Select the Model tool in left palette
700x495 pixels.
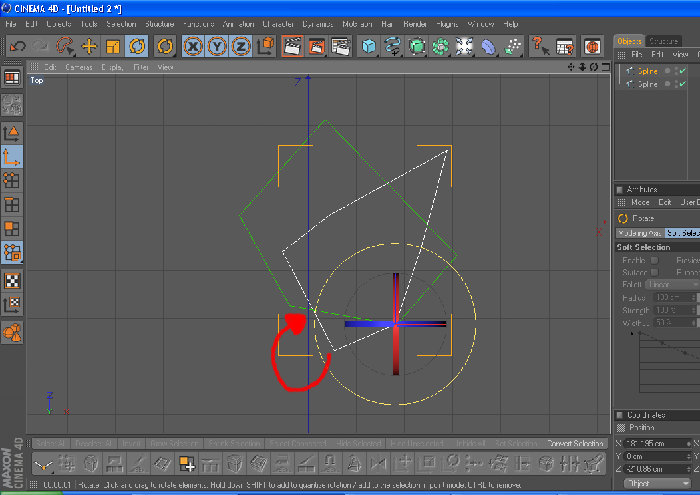(x=12, y=133)
